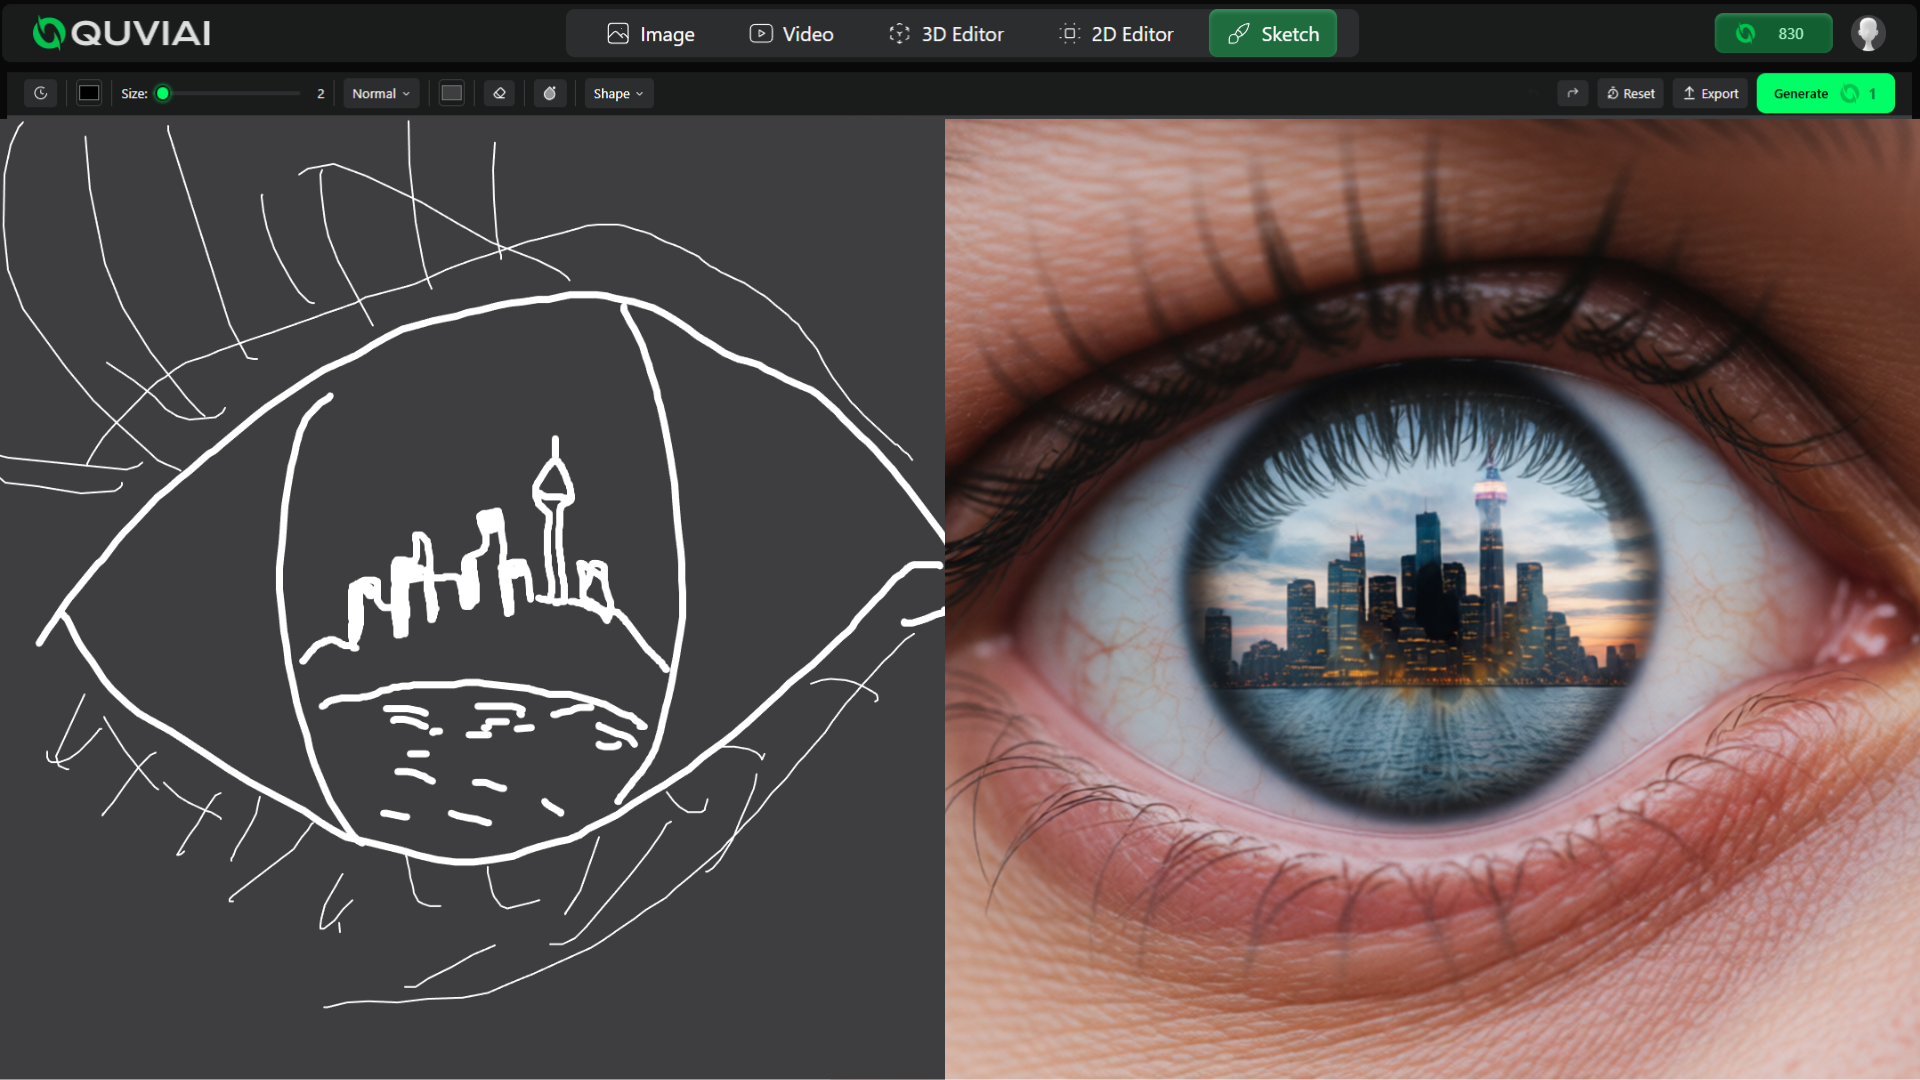Image resolution: width=1920 pixels, height=1080 pixels.
Task: Click the Export button
Action: pyautogui.click(x=1710, y=93)
